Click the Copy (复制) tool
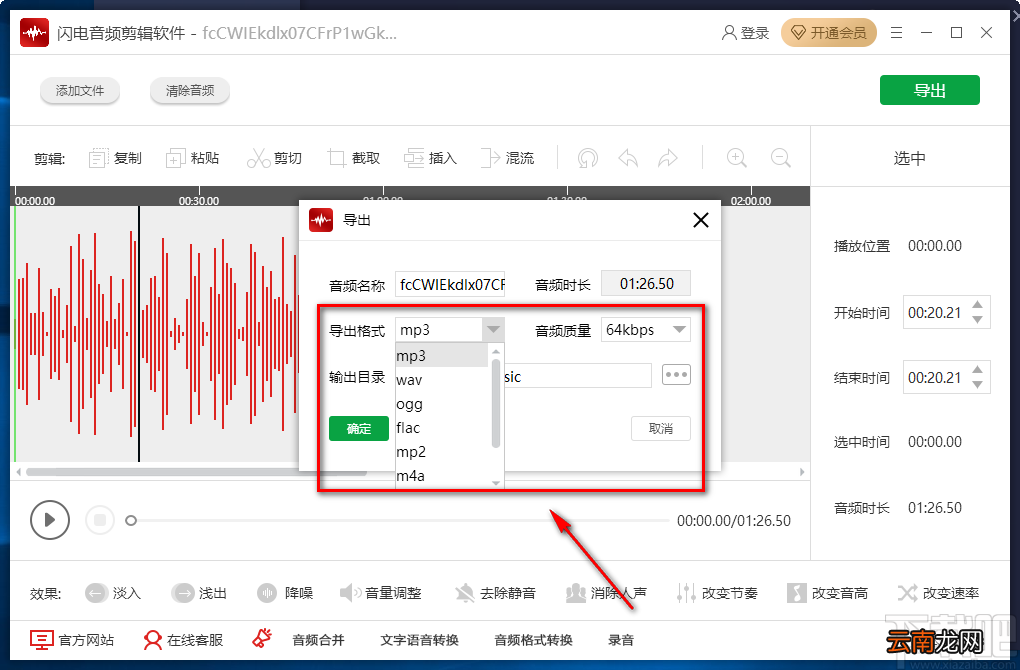 click(x=115, y=158)
